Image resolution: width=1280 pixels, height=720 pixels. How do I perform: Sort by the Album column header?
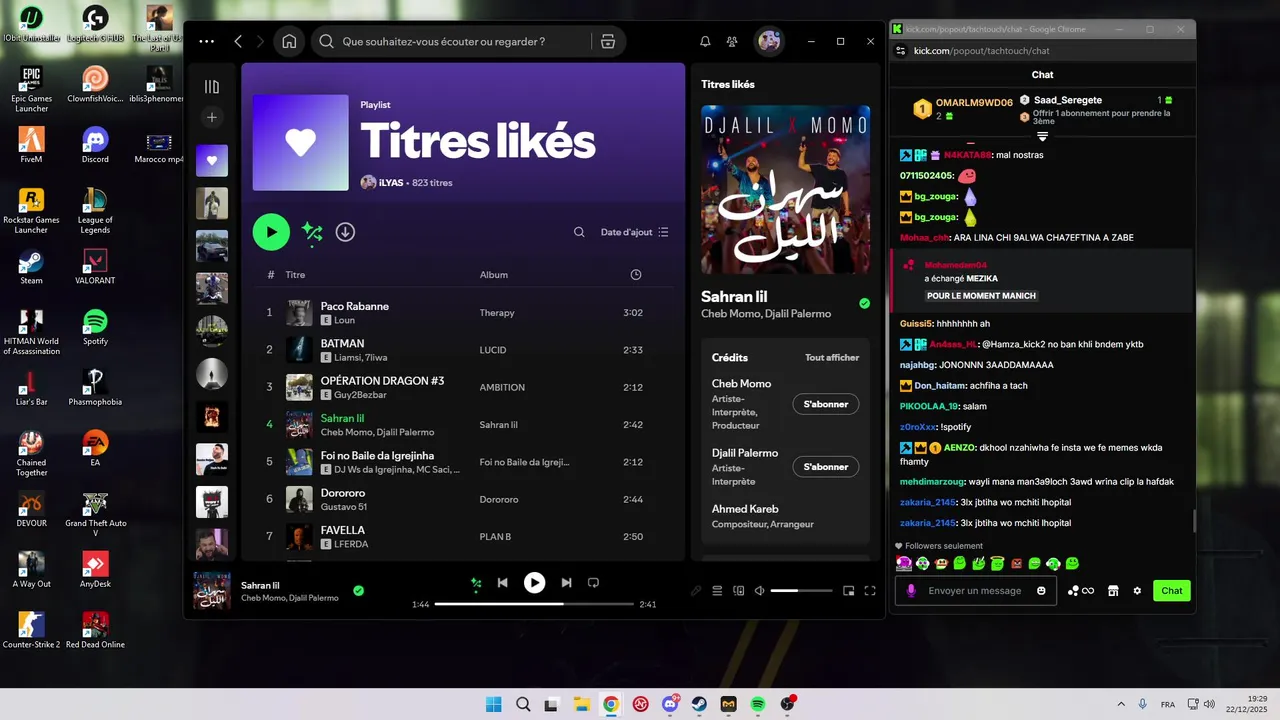point(494,275)
